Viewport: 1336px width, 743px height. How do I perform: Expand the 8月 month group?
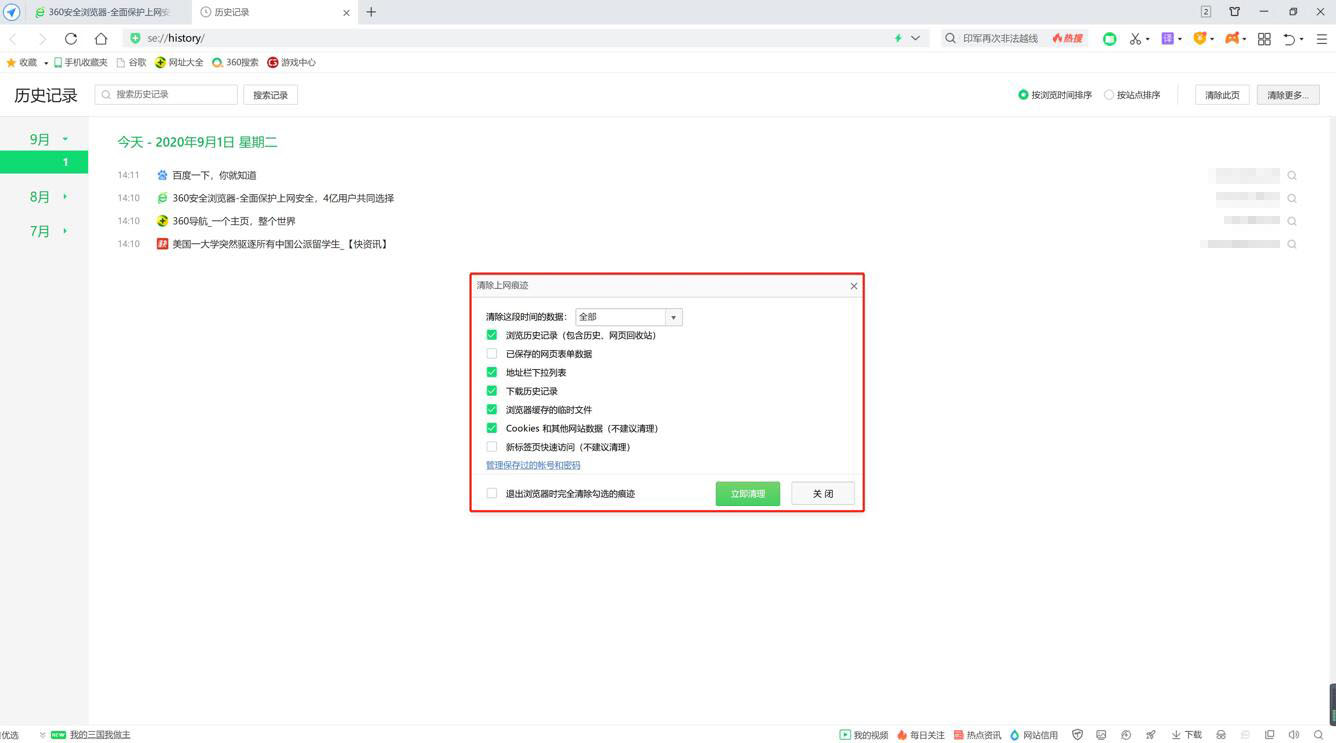65,197
